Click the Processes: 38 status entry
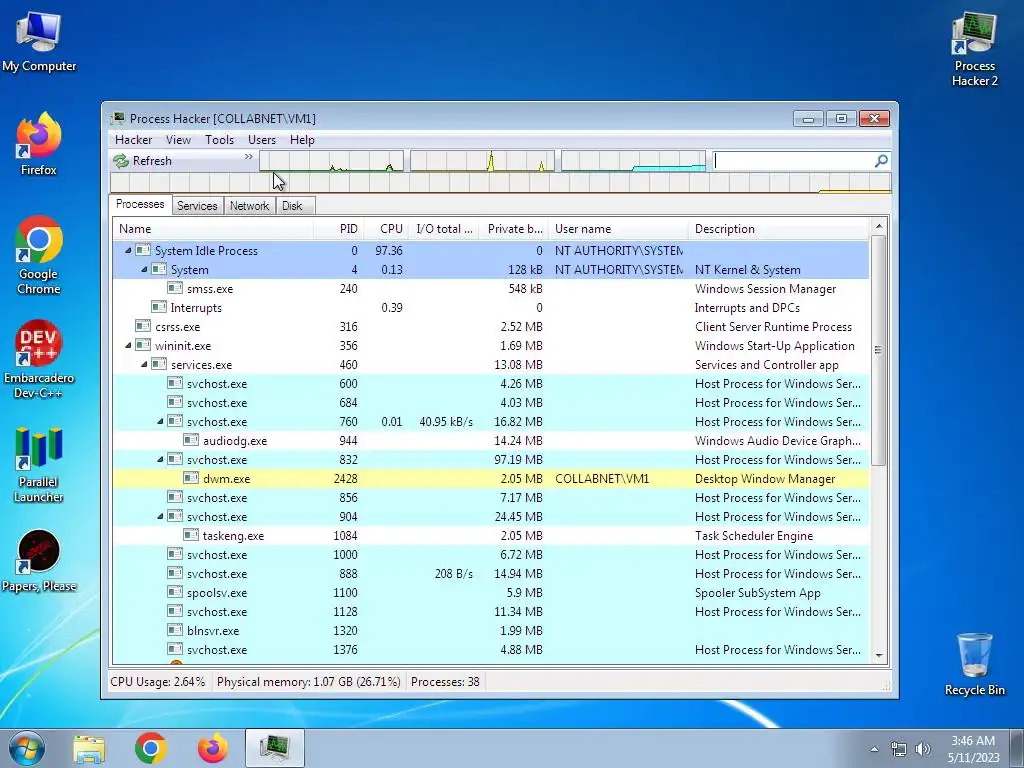 (x=445, y=682)
